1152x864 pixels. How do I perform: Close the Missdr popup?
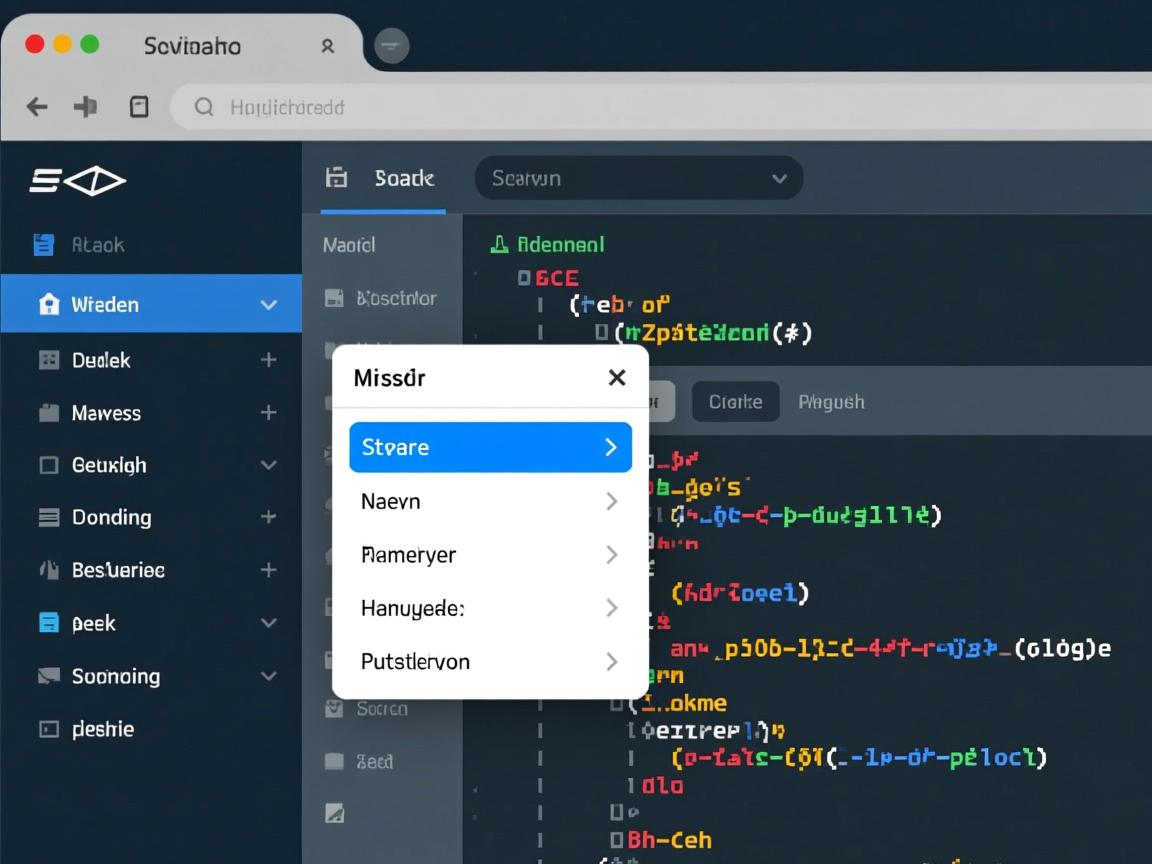tap(617, 377)
